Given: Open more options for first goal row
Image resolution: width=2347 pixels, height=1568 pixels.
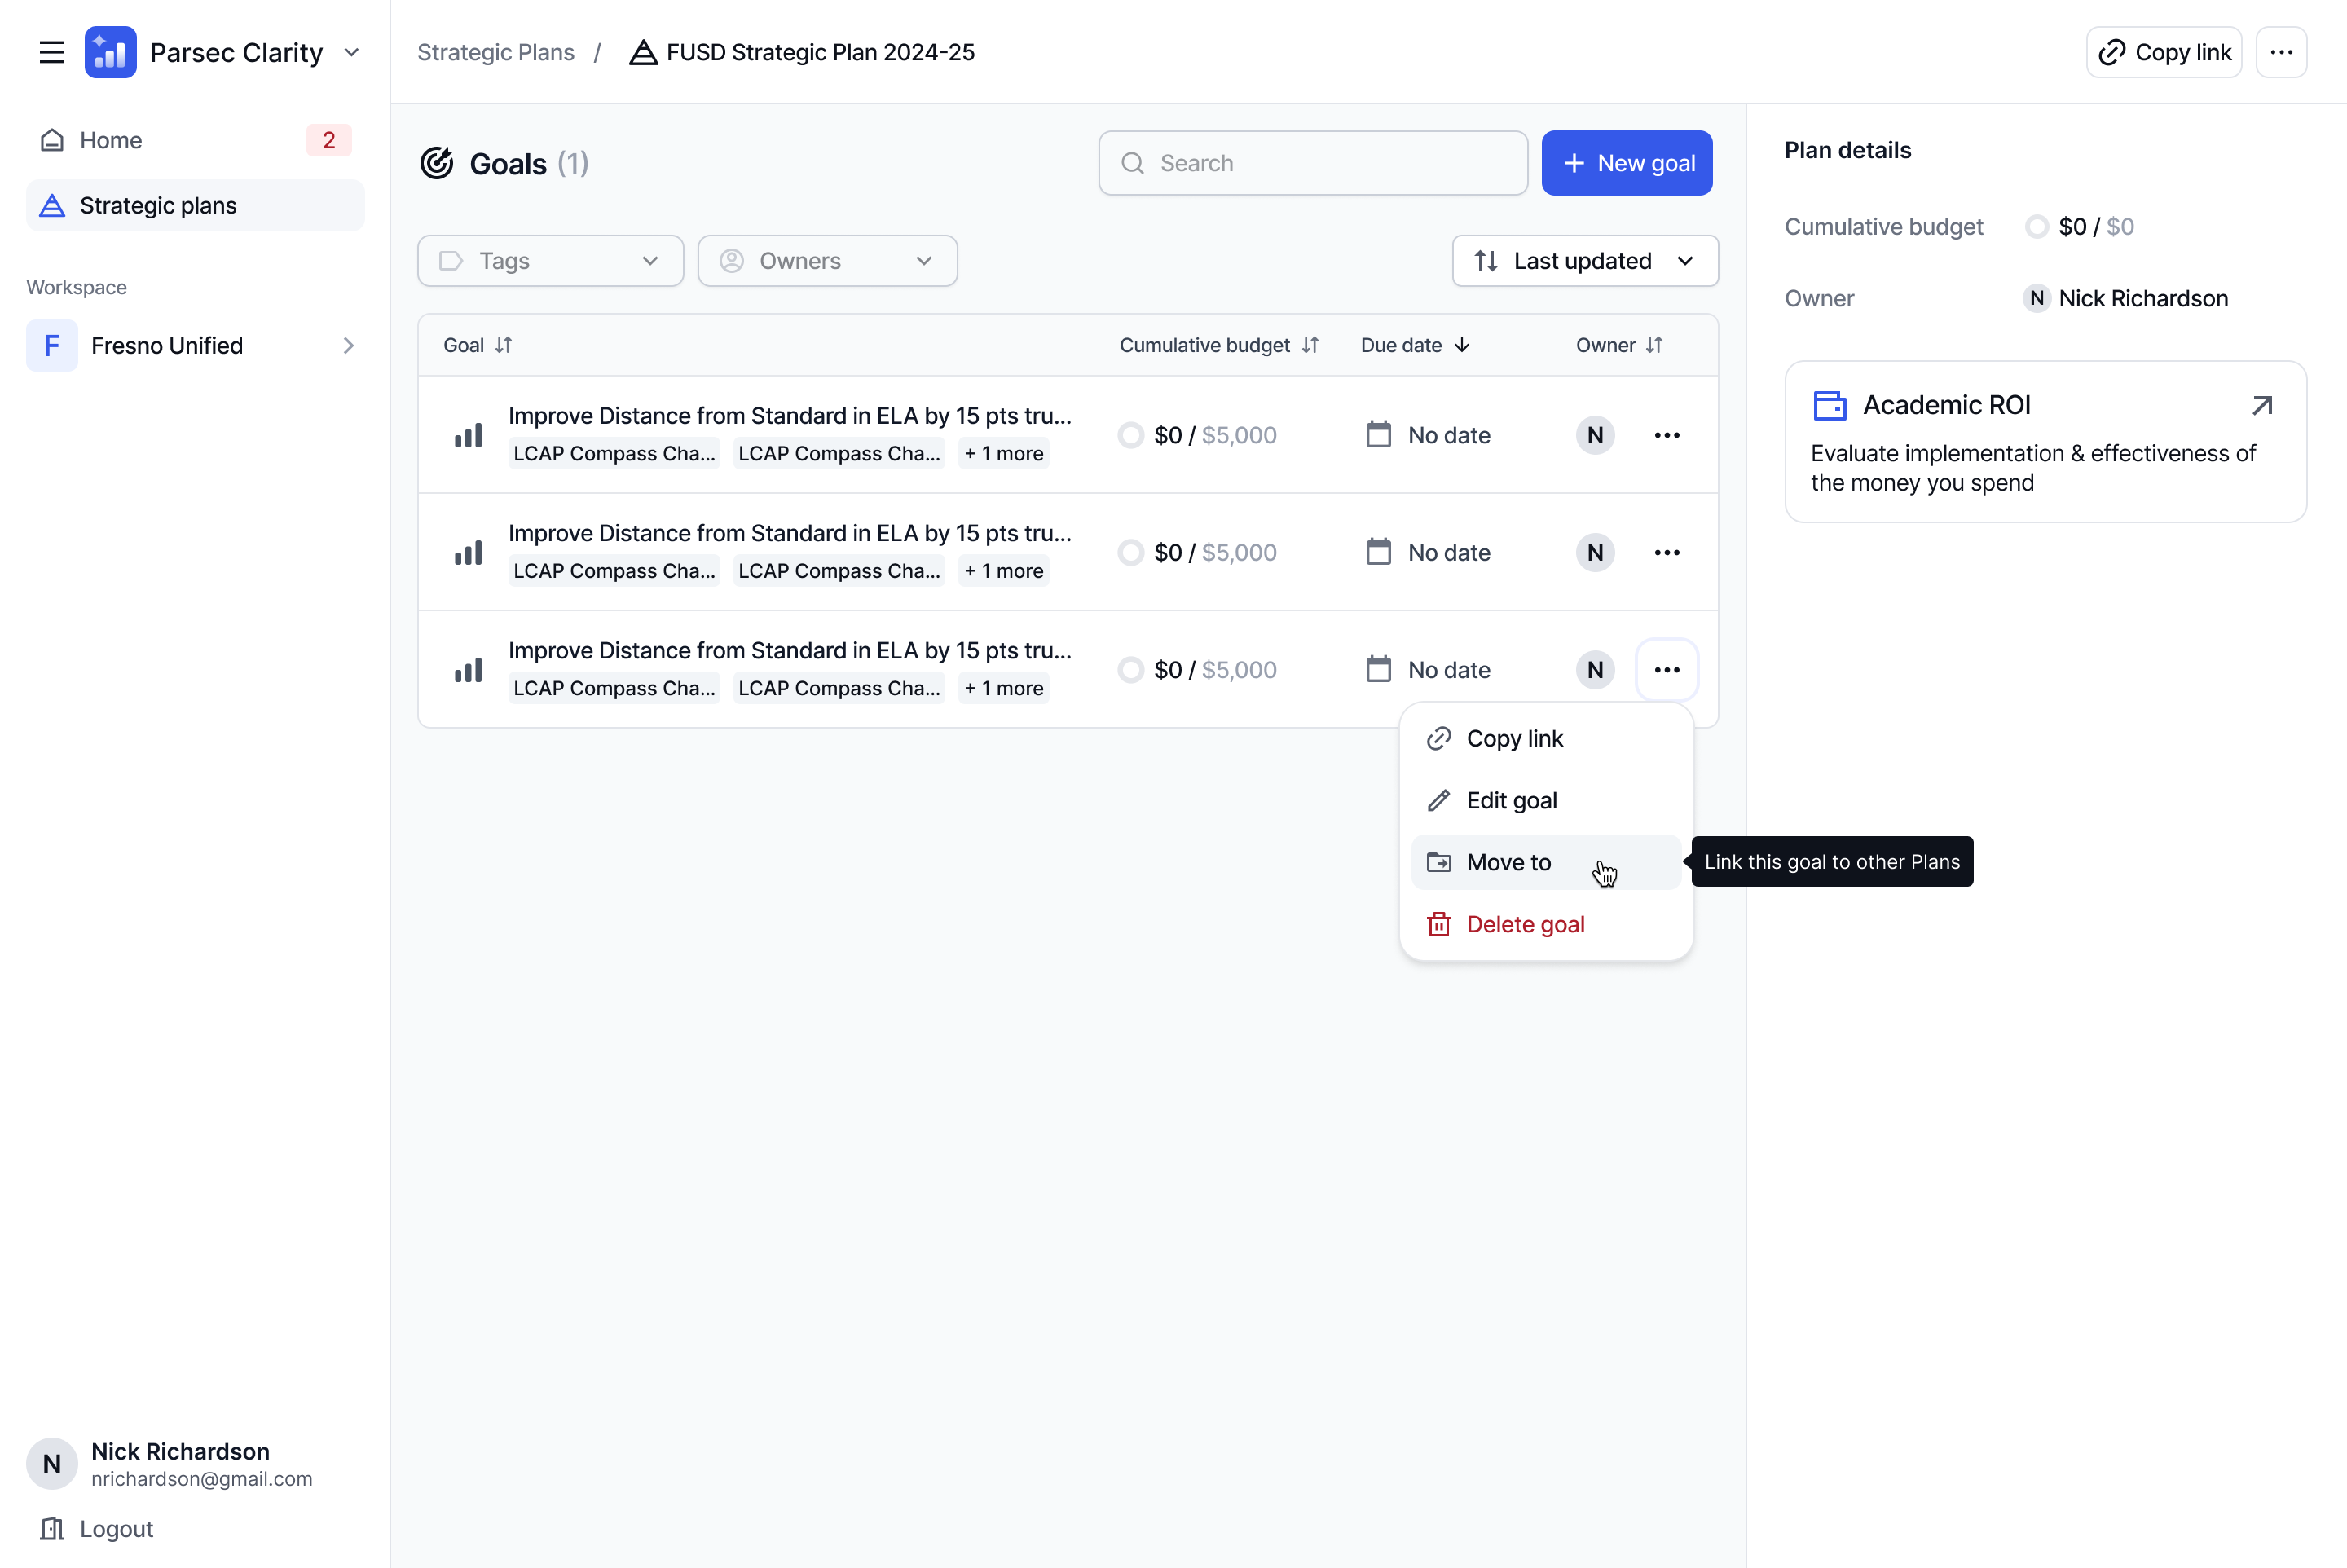Looking at the screenshot, I should pos(1666,435).
